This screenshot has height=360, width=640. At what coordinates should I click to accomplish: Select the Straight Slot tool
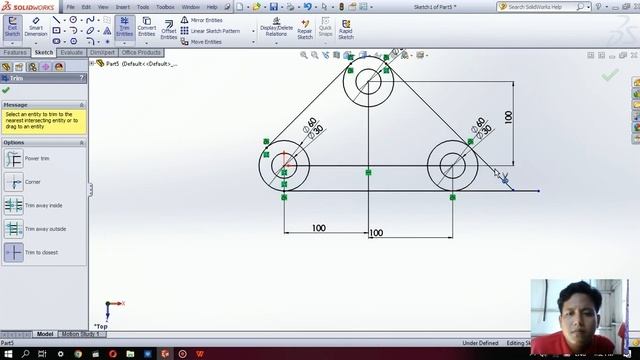tap(56, 41)
